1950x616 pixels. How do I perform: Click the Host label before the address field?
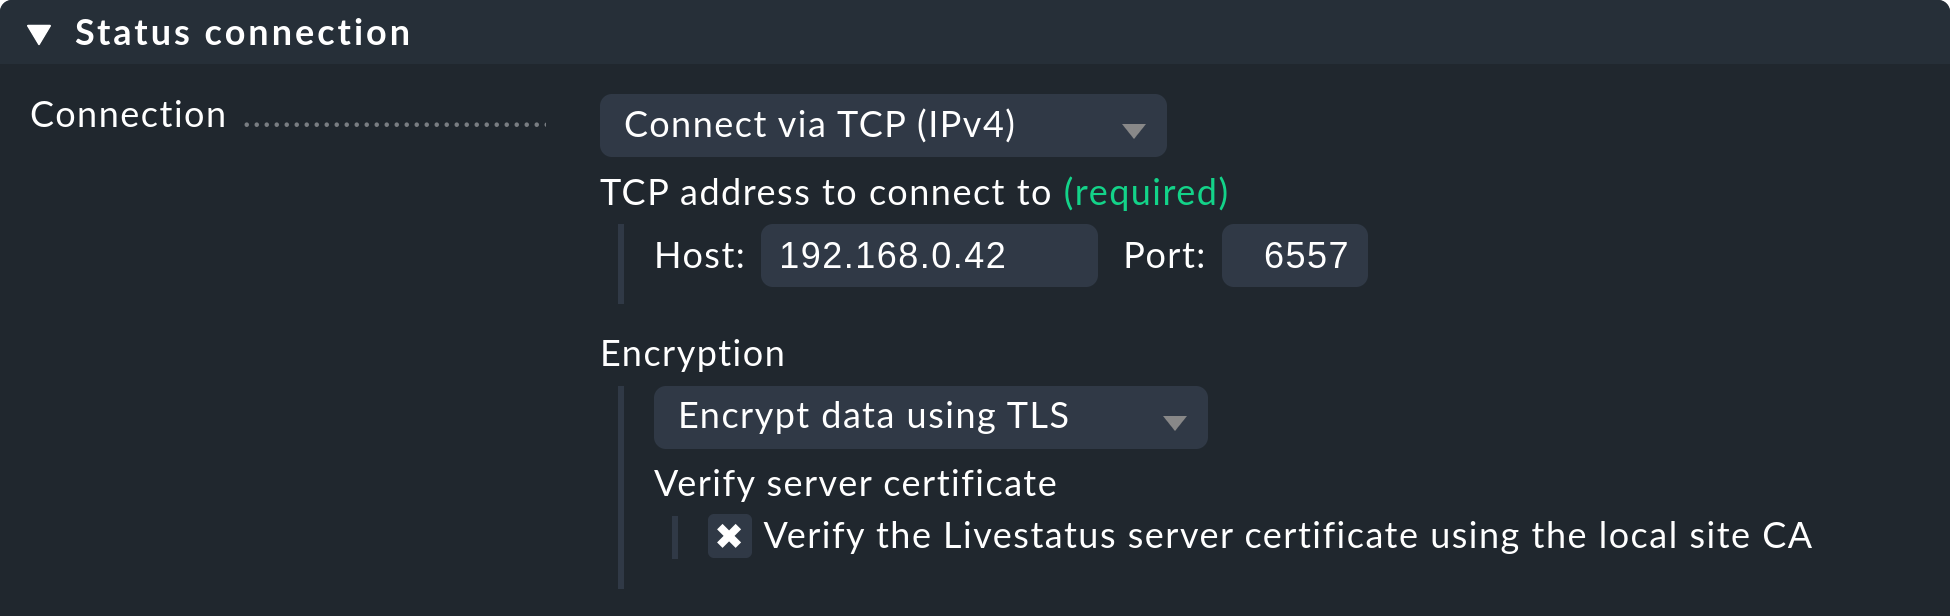[x=698, y=255]
